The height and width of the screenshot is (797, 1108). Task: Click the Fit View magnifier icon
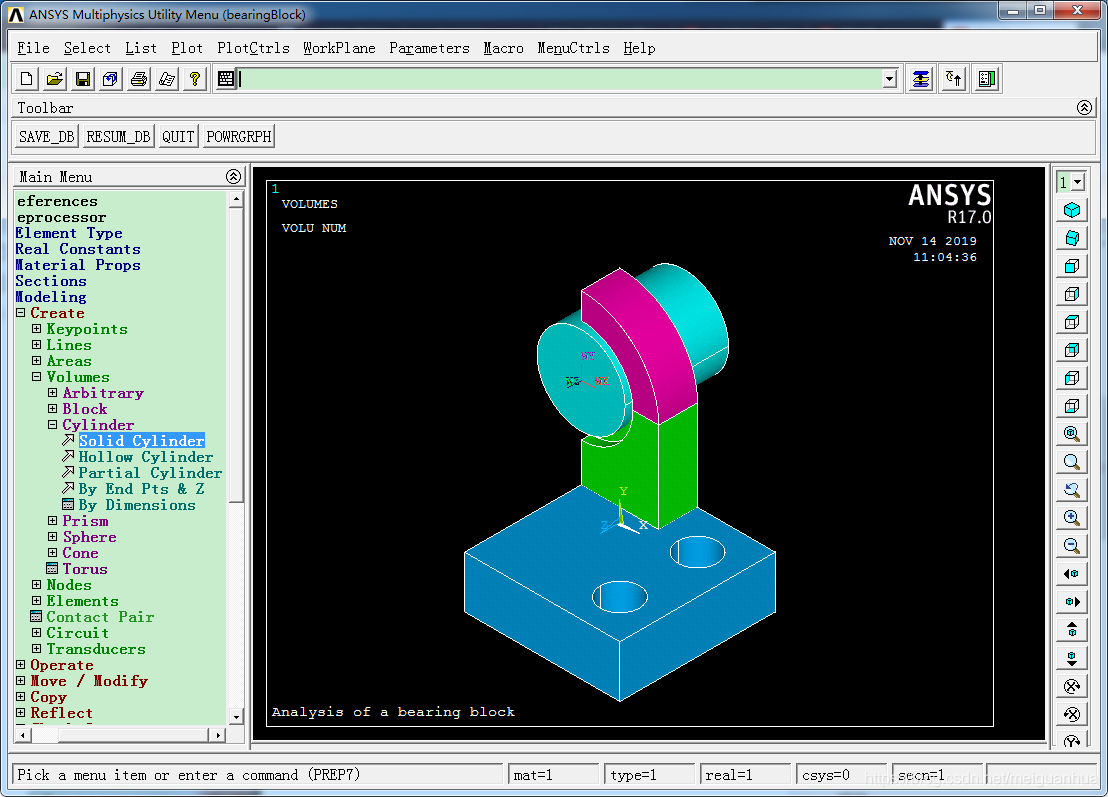1072,434
